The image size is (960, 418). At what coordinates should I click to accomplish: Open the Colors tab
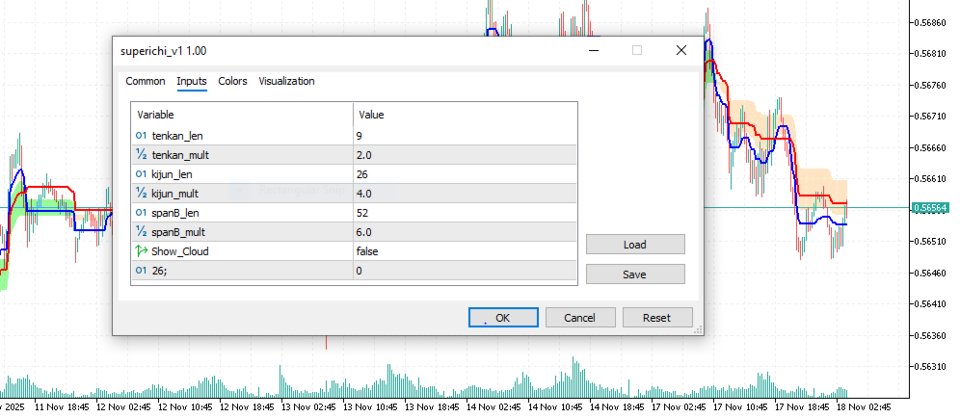233,81
